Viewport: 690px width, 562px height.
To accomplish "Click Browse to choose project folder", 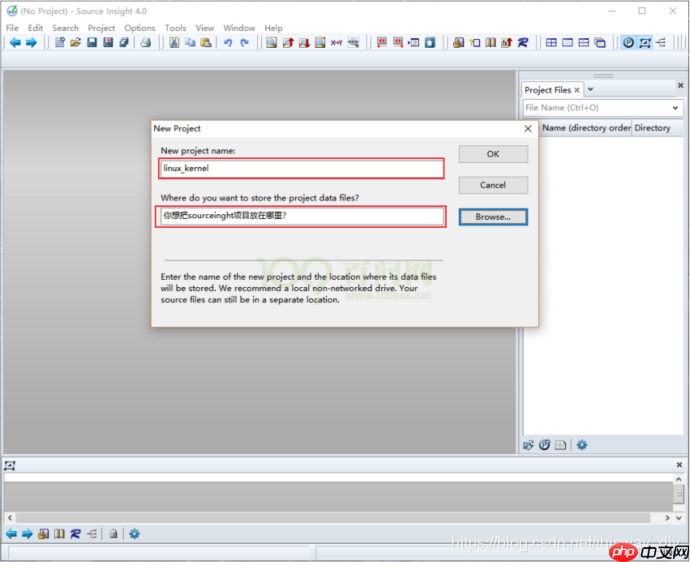I will click(493, 217).
